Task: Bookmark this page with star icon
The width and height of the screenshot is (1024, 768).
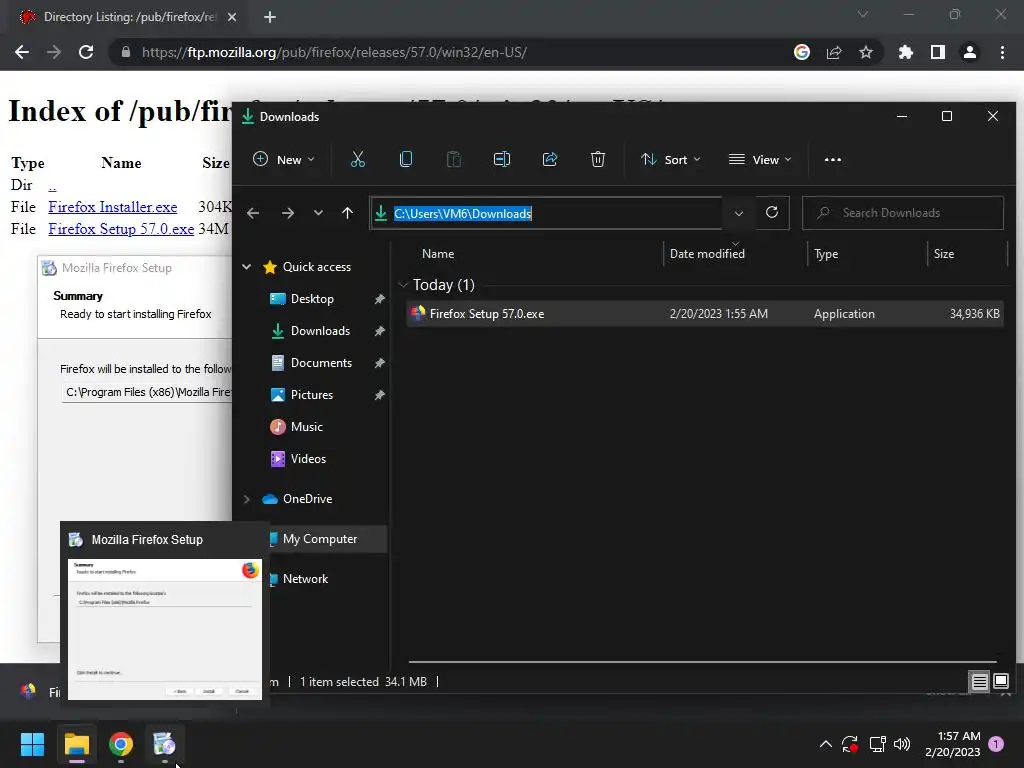Action: point(865,52)
